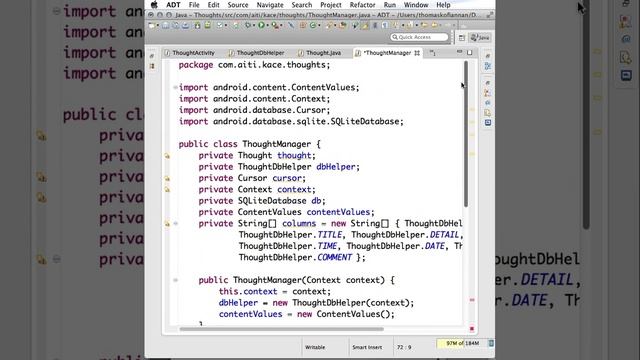The image size is (640, 360).
Task: Click the Run External Tools icon
Action: point(275,25)
